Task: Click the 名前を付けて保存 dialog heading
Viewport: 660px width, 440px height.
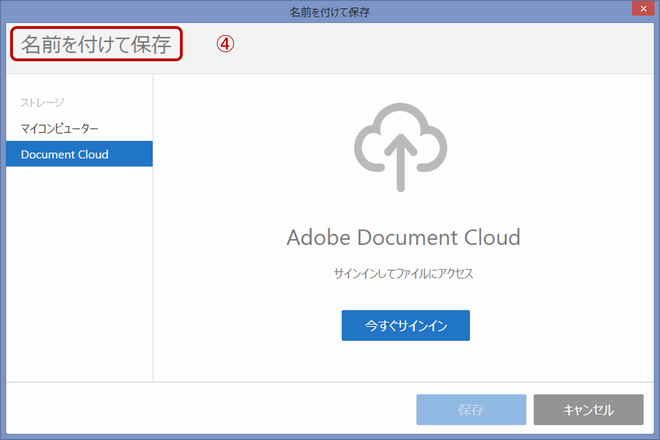Action: tap(96, 44)
